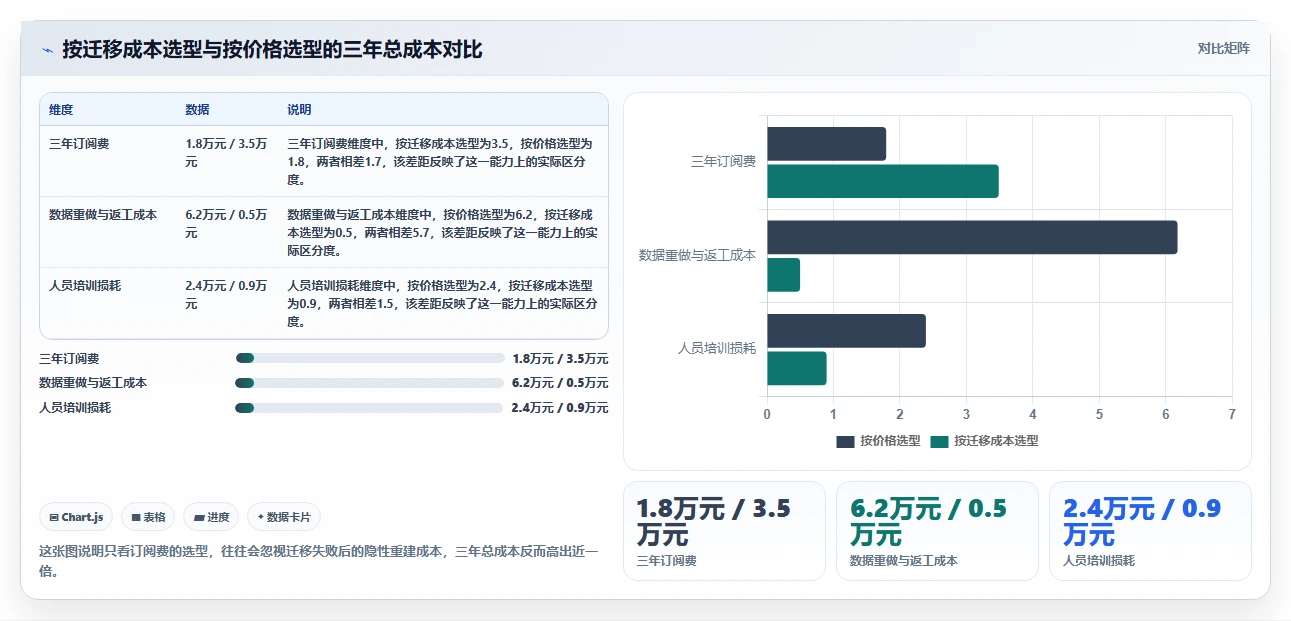
Task: Click the 数据重做与返工成本 progress bar
Action: [x=369, y=383]
